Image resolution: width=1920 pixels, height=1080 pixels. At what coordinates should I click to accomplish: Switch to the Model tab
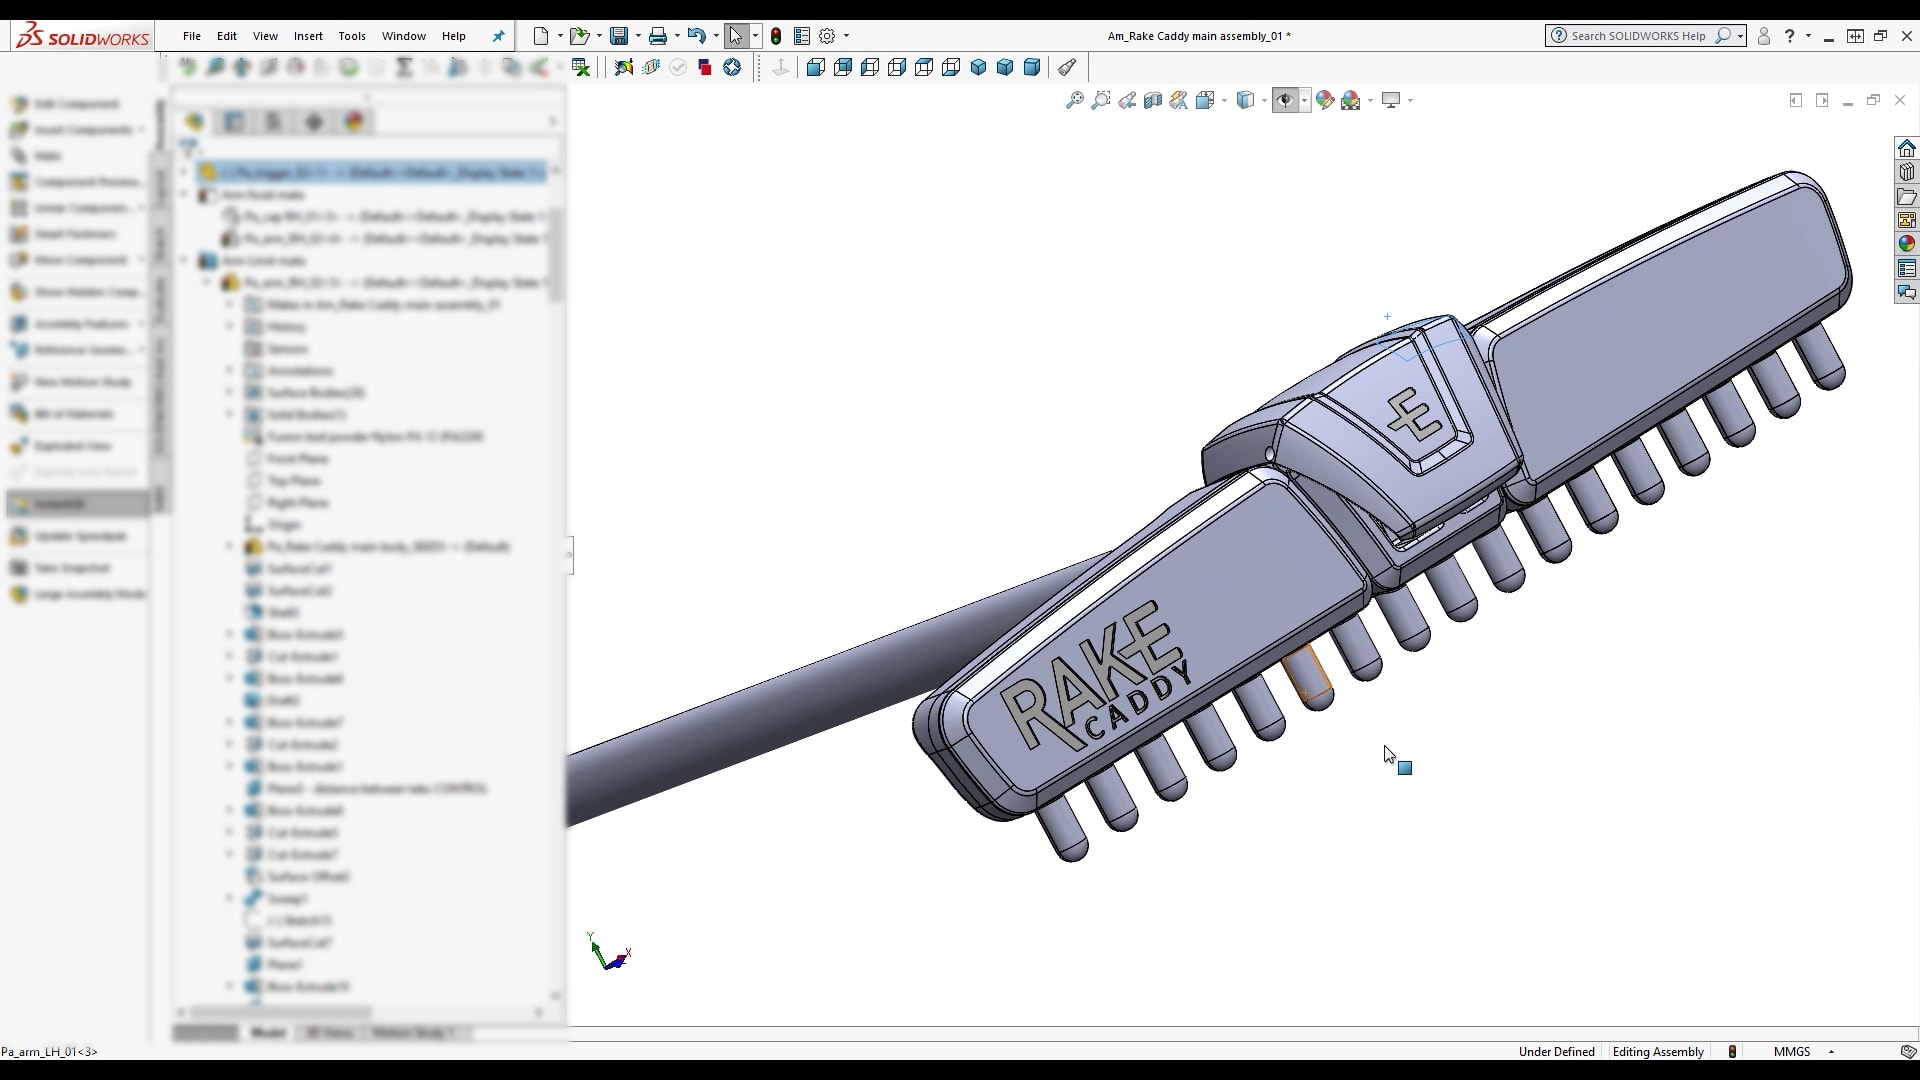coord(267,1032)
